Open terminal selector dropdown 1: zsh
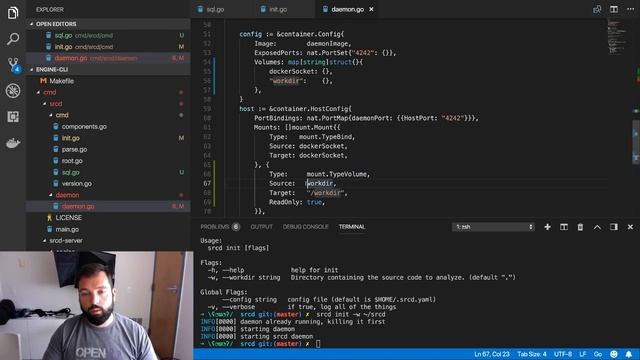 pos(493,227)
